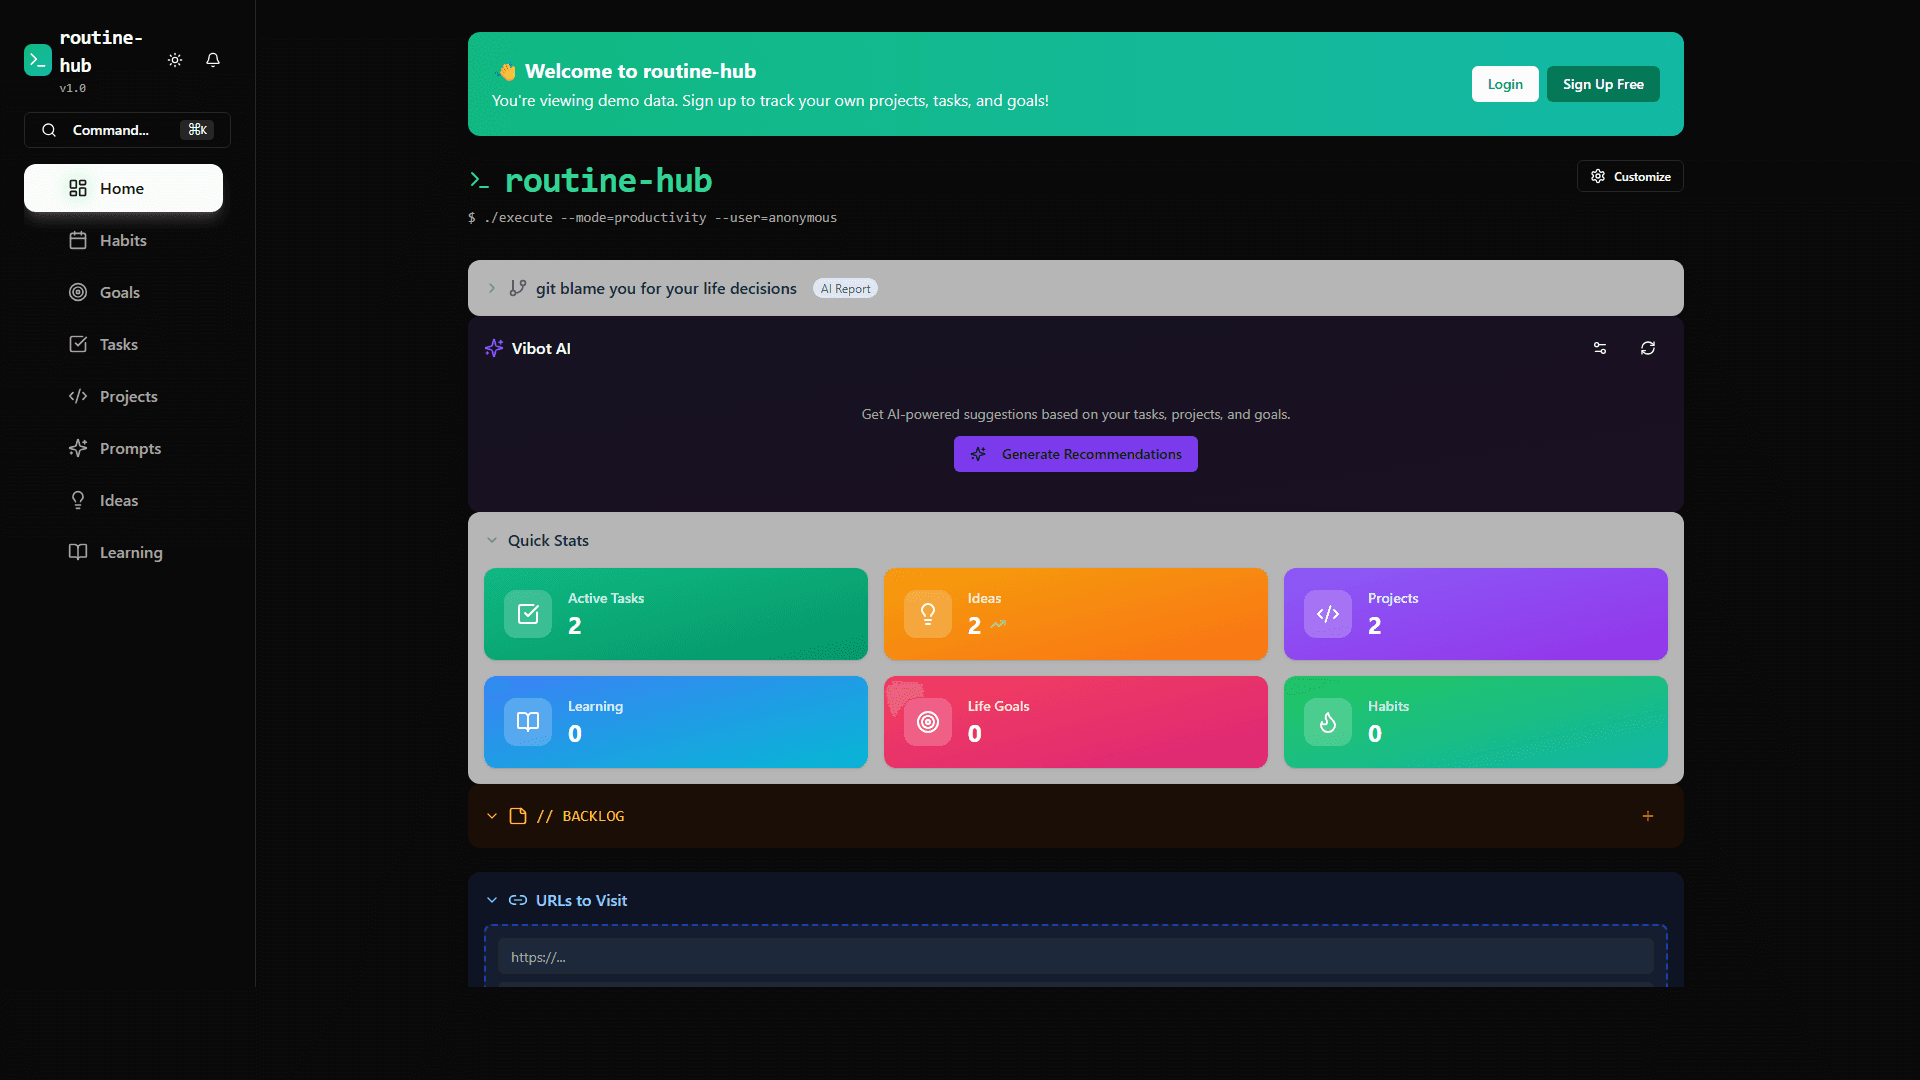
Task: Open Vibot AI settings sliders icon
Action: (1600, 348)
